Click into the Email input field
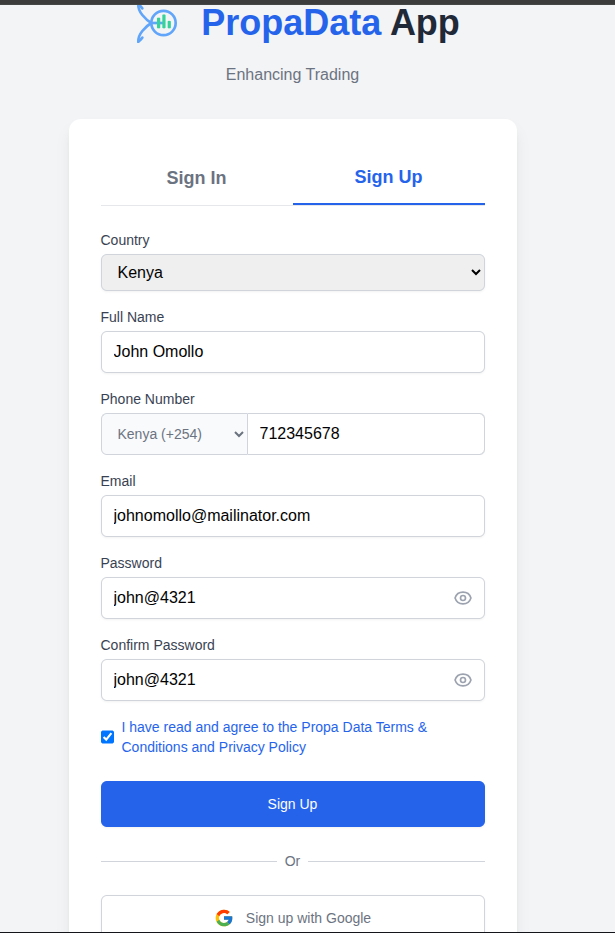Image resolution: width=615 pixels, height=933 pixels. point(292,516)
